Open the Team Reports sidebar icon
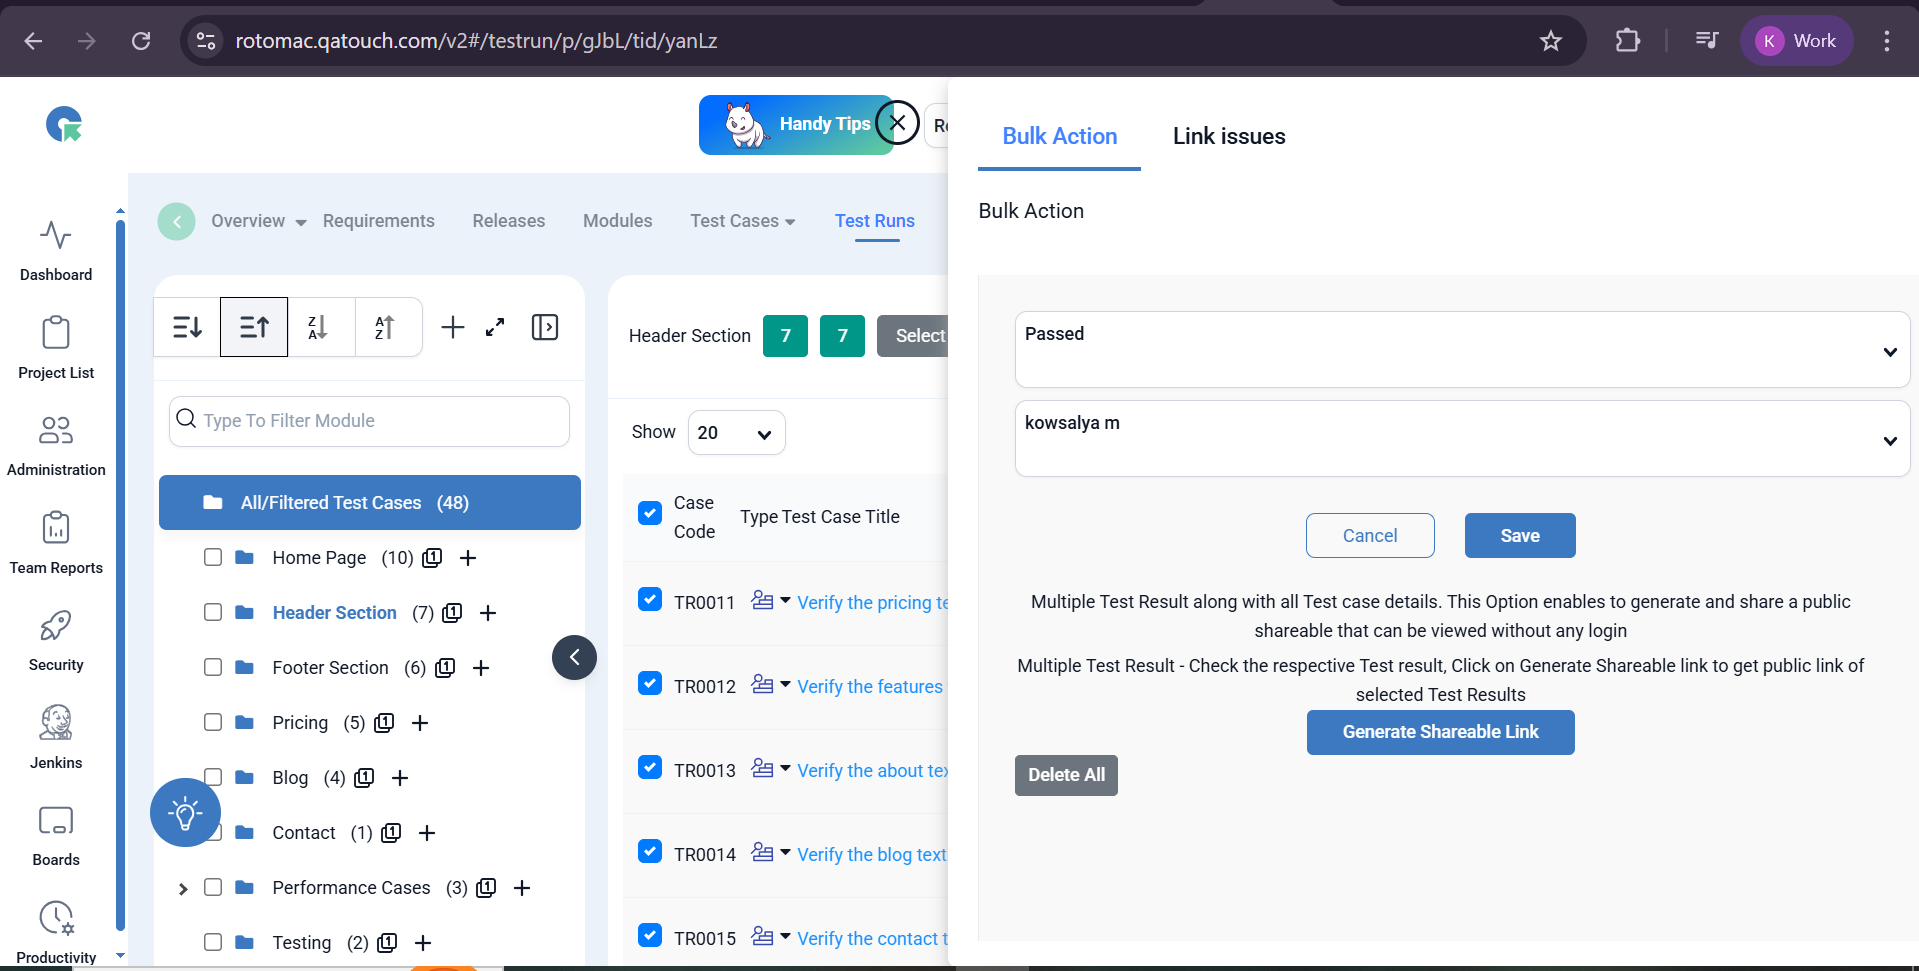 click(56, 541)
